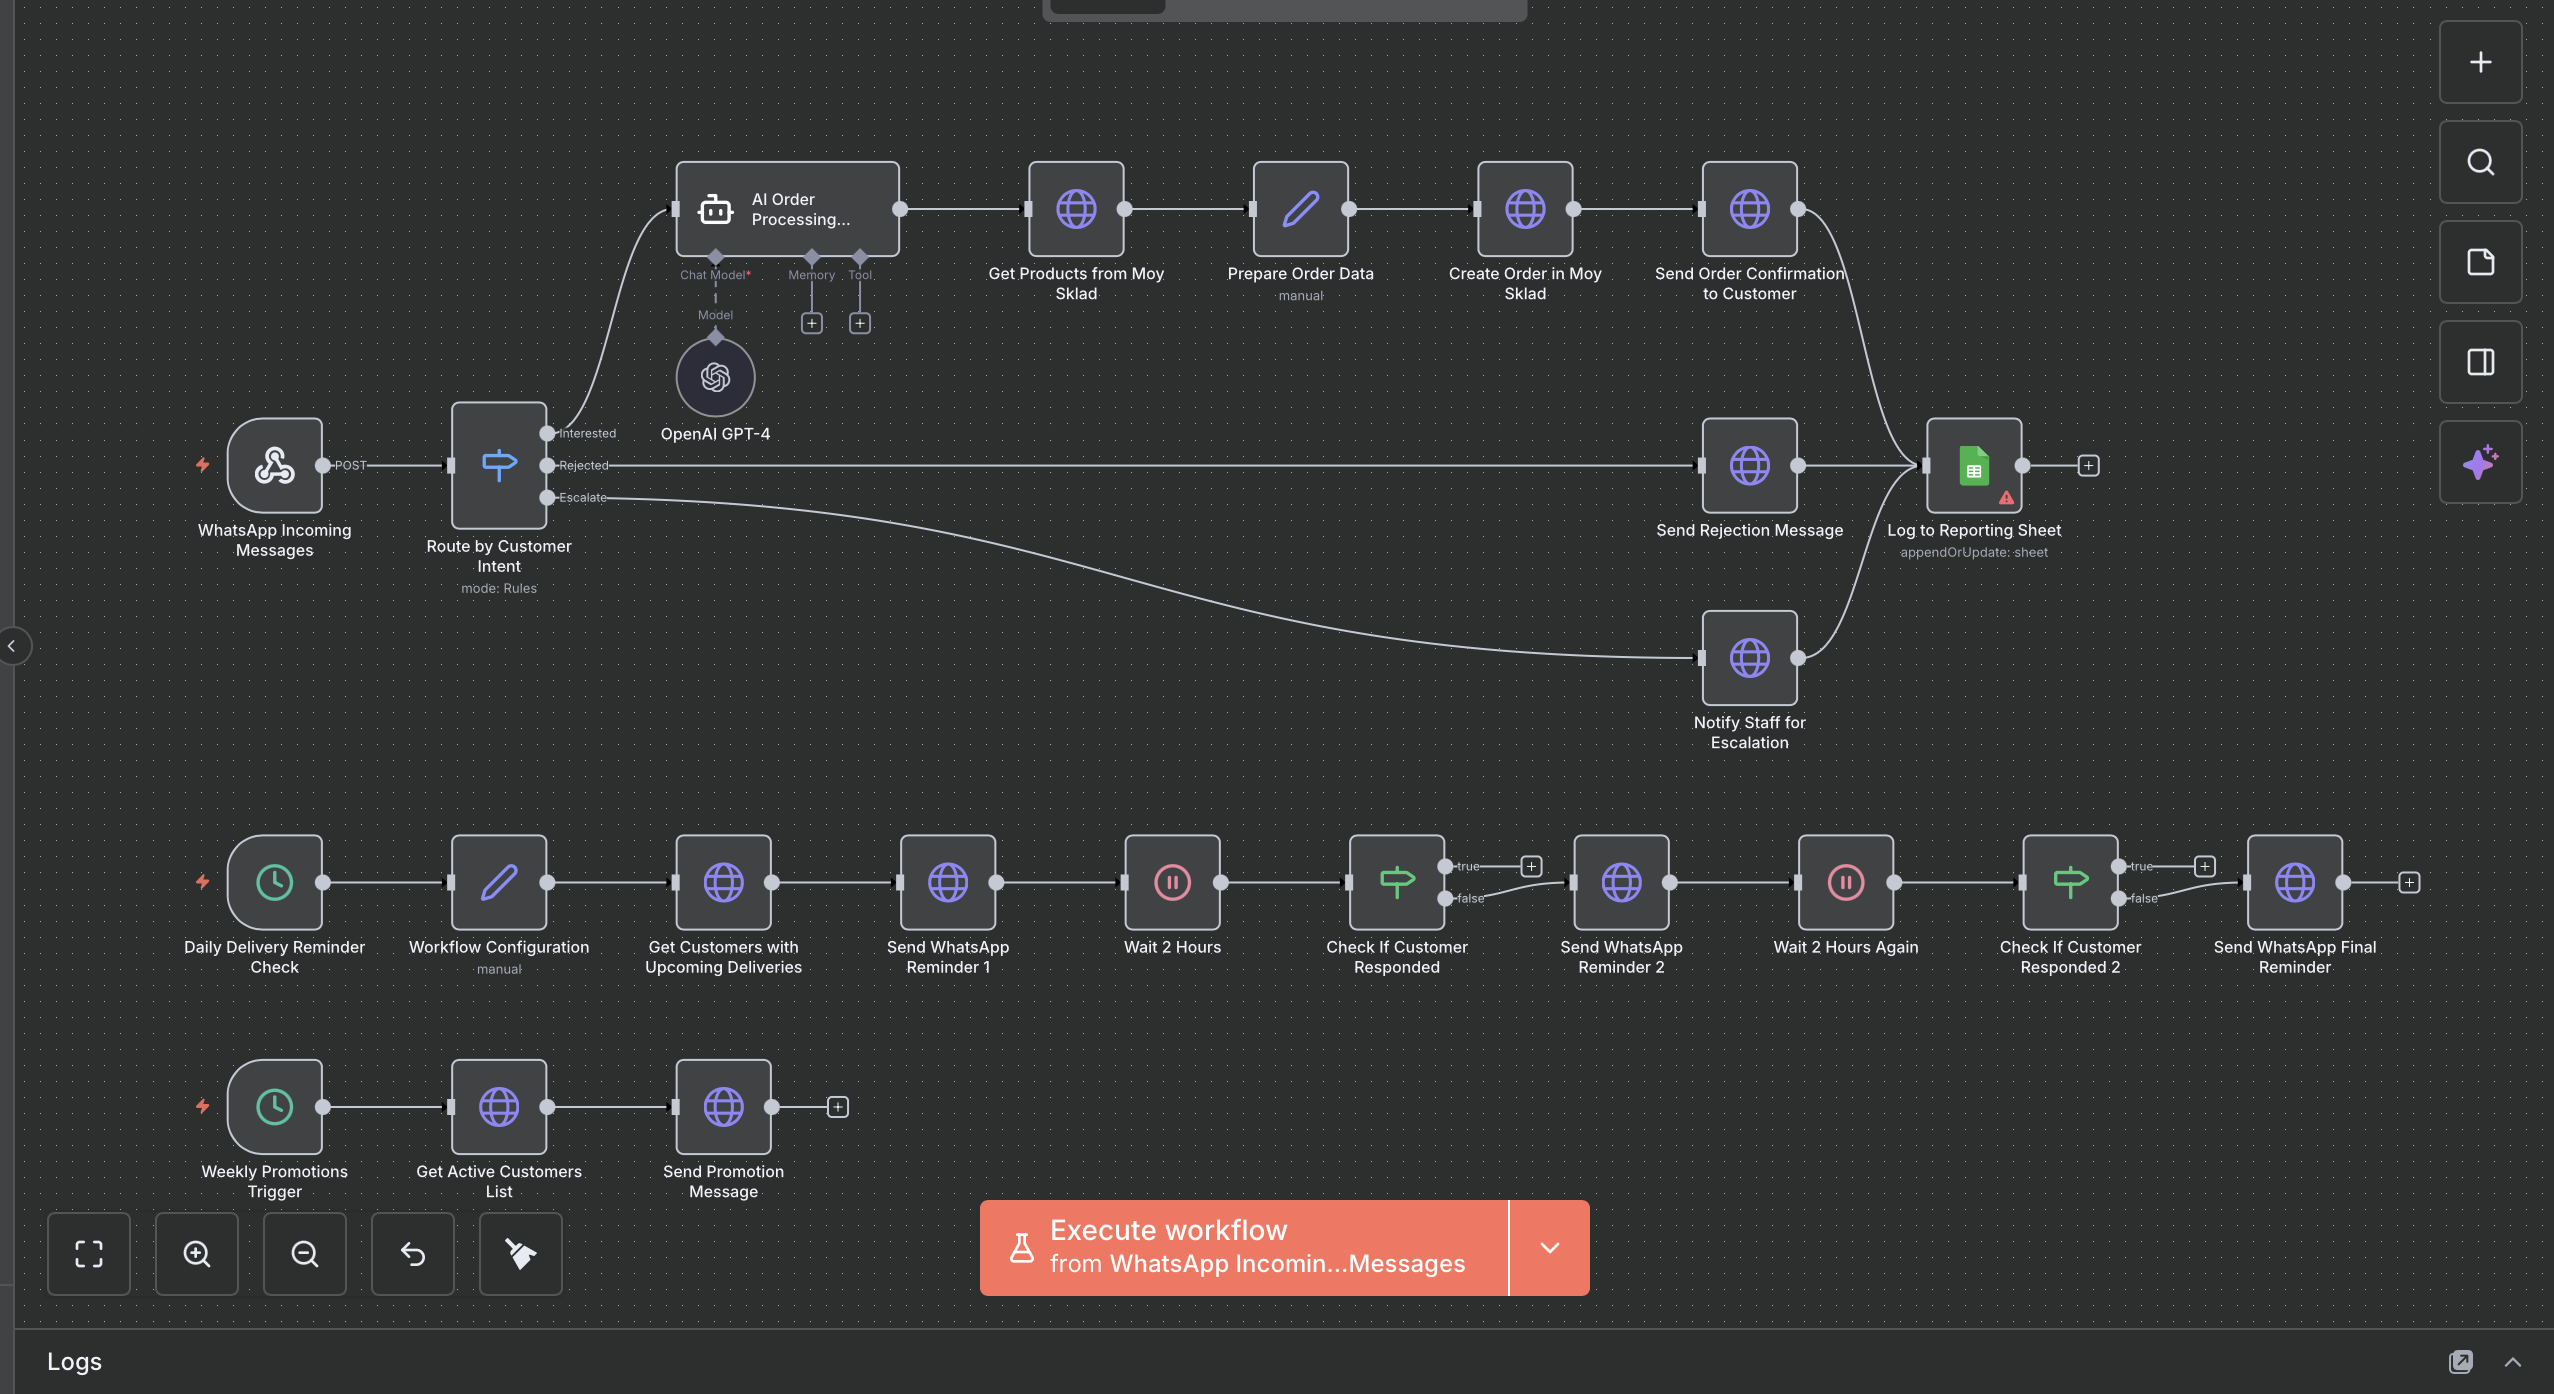The width and height of the screenshot is (2554, 1394).
Task: Open the Send Rejection Message node
Action: pyautogui.click(x=1749, y=465)
